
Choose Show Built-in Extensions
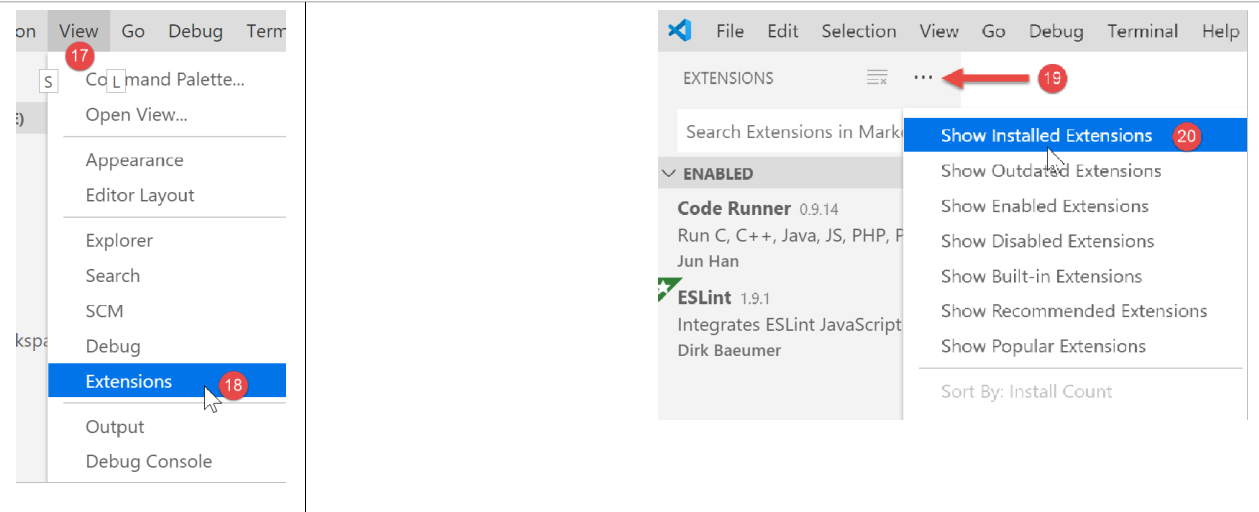point(1041,276)
